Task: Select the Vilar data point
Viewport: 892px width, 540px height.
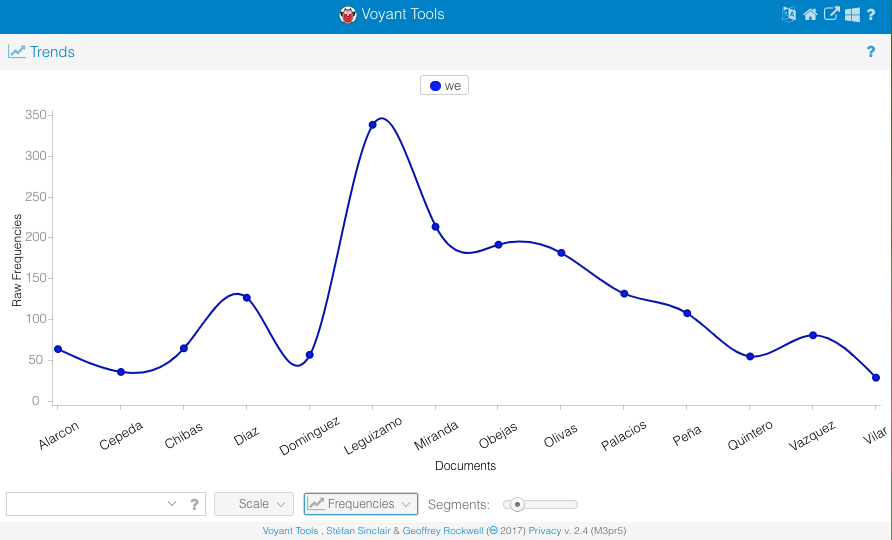Action: 876,378
